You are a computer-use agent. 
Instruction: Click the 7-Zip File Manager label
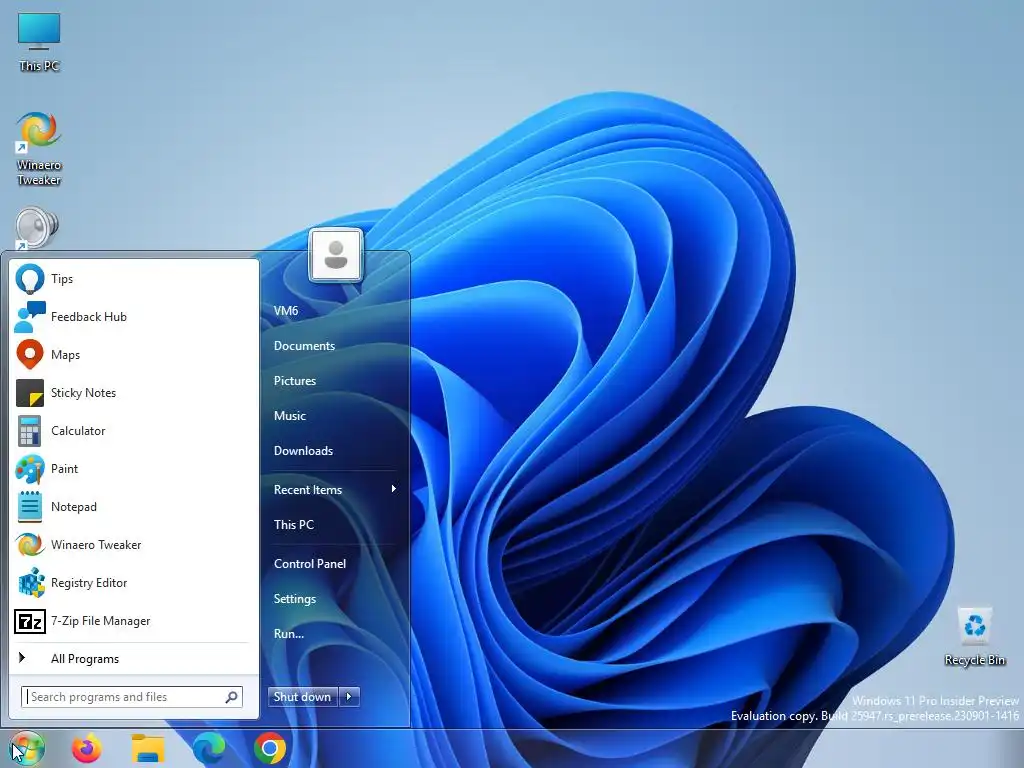[x=101, y=621]
